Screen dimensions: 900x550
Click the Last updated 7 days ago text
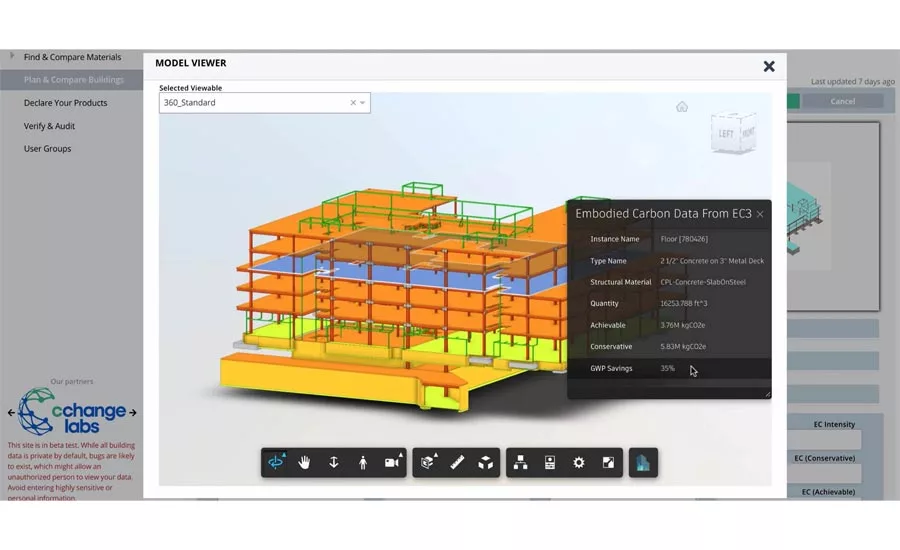852,82
